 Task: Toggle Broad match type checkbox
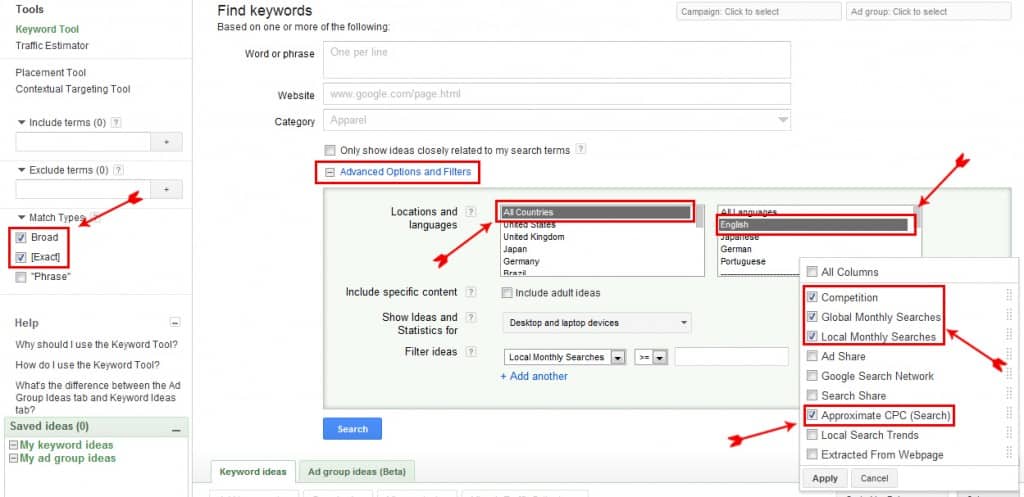(21, 238)
